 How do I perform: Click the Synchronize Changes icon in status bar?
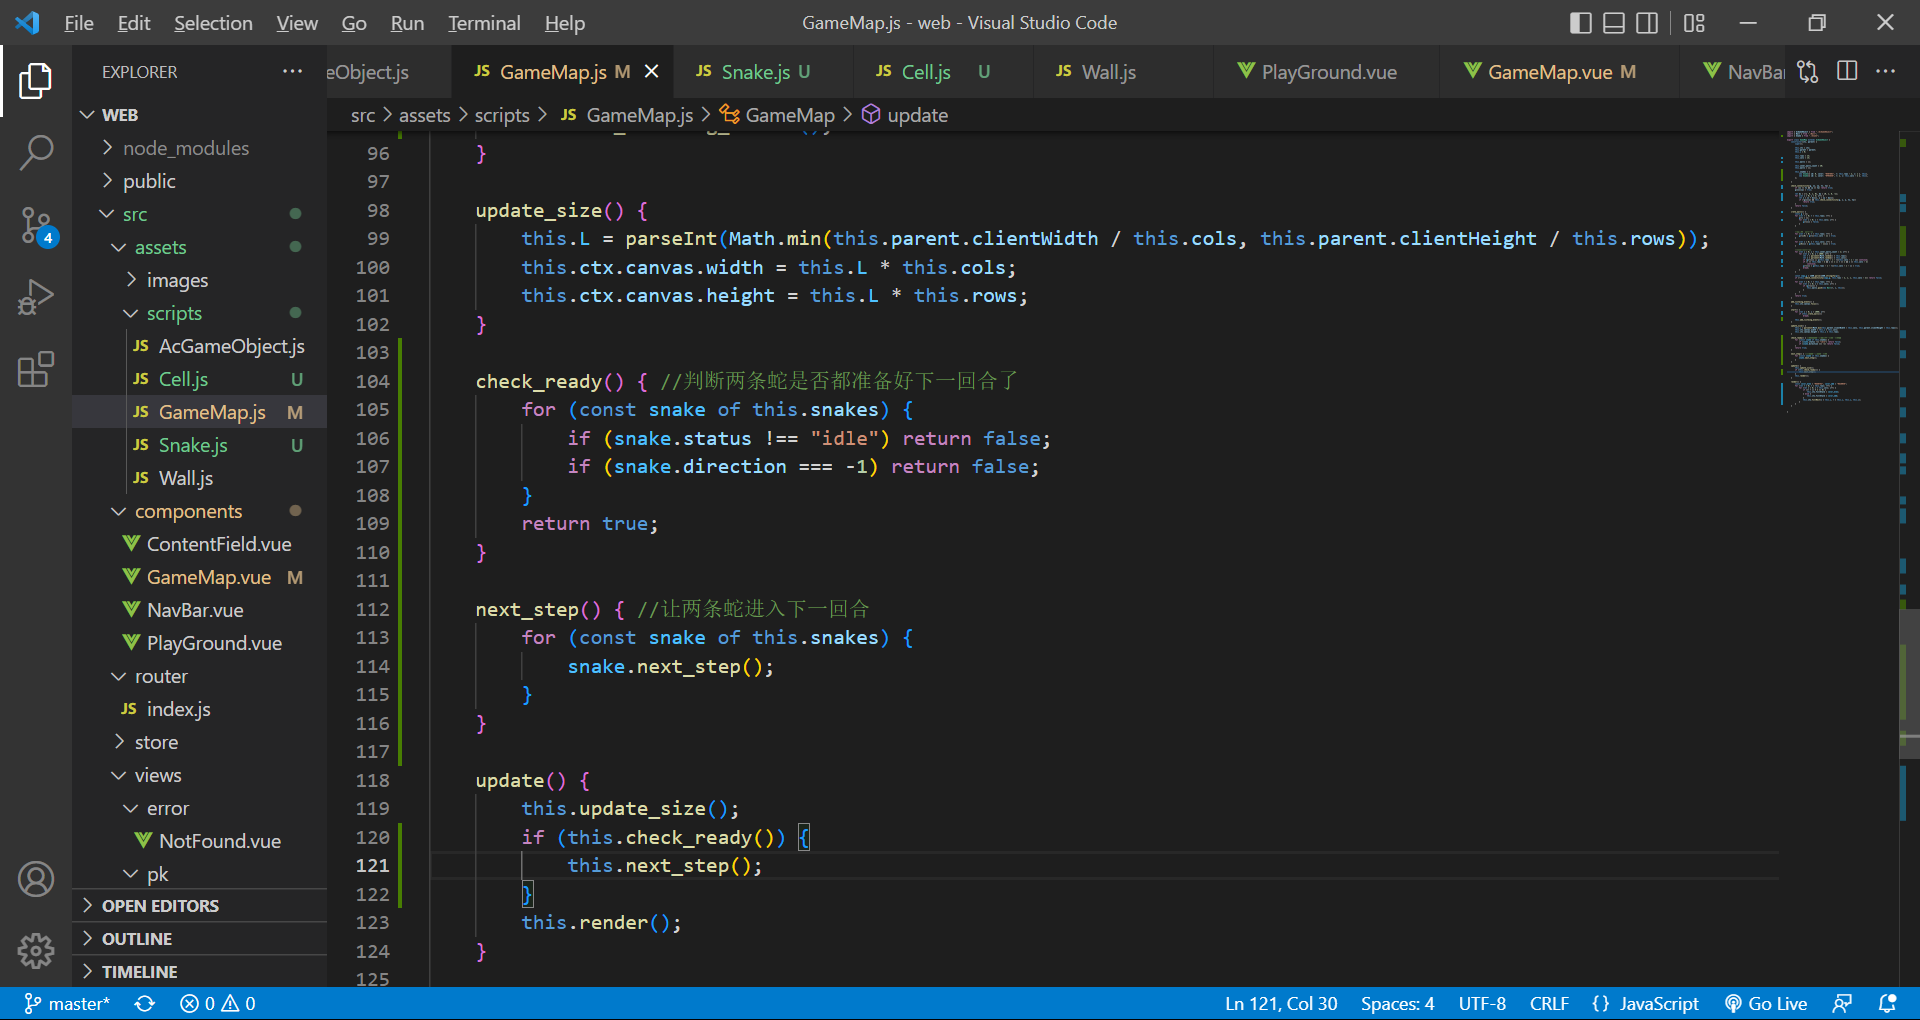click(145, 1004)
